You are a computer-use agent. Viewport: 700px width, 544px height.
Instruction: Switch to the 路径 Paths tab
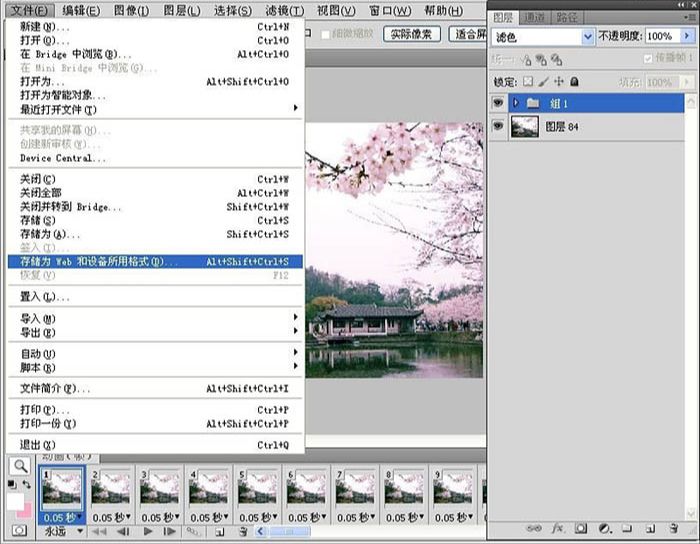567,17
